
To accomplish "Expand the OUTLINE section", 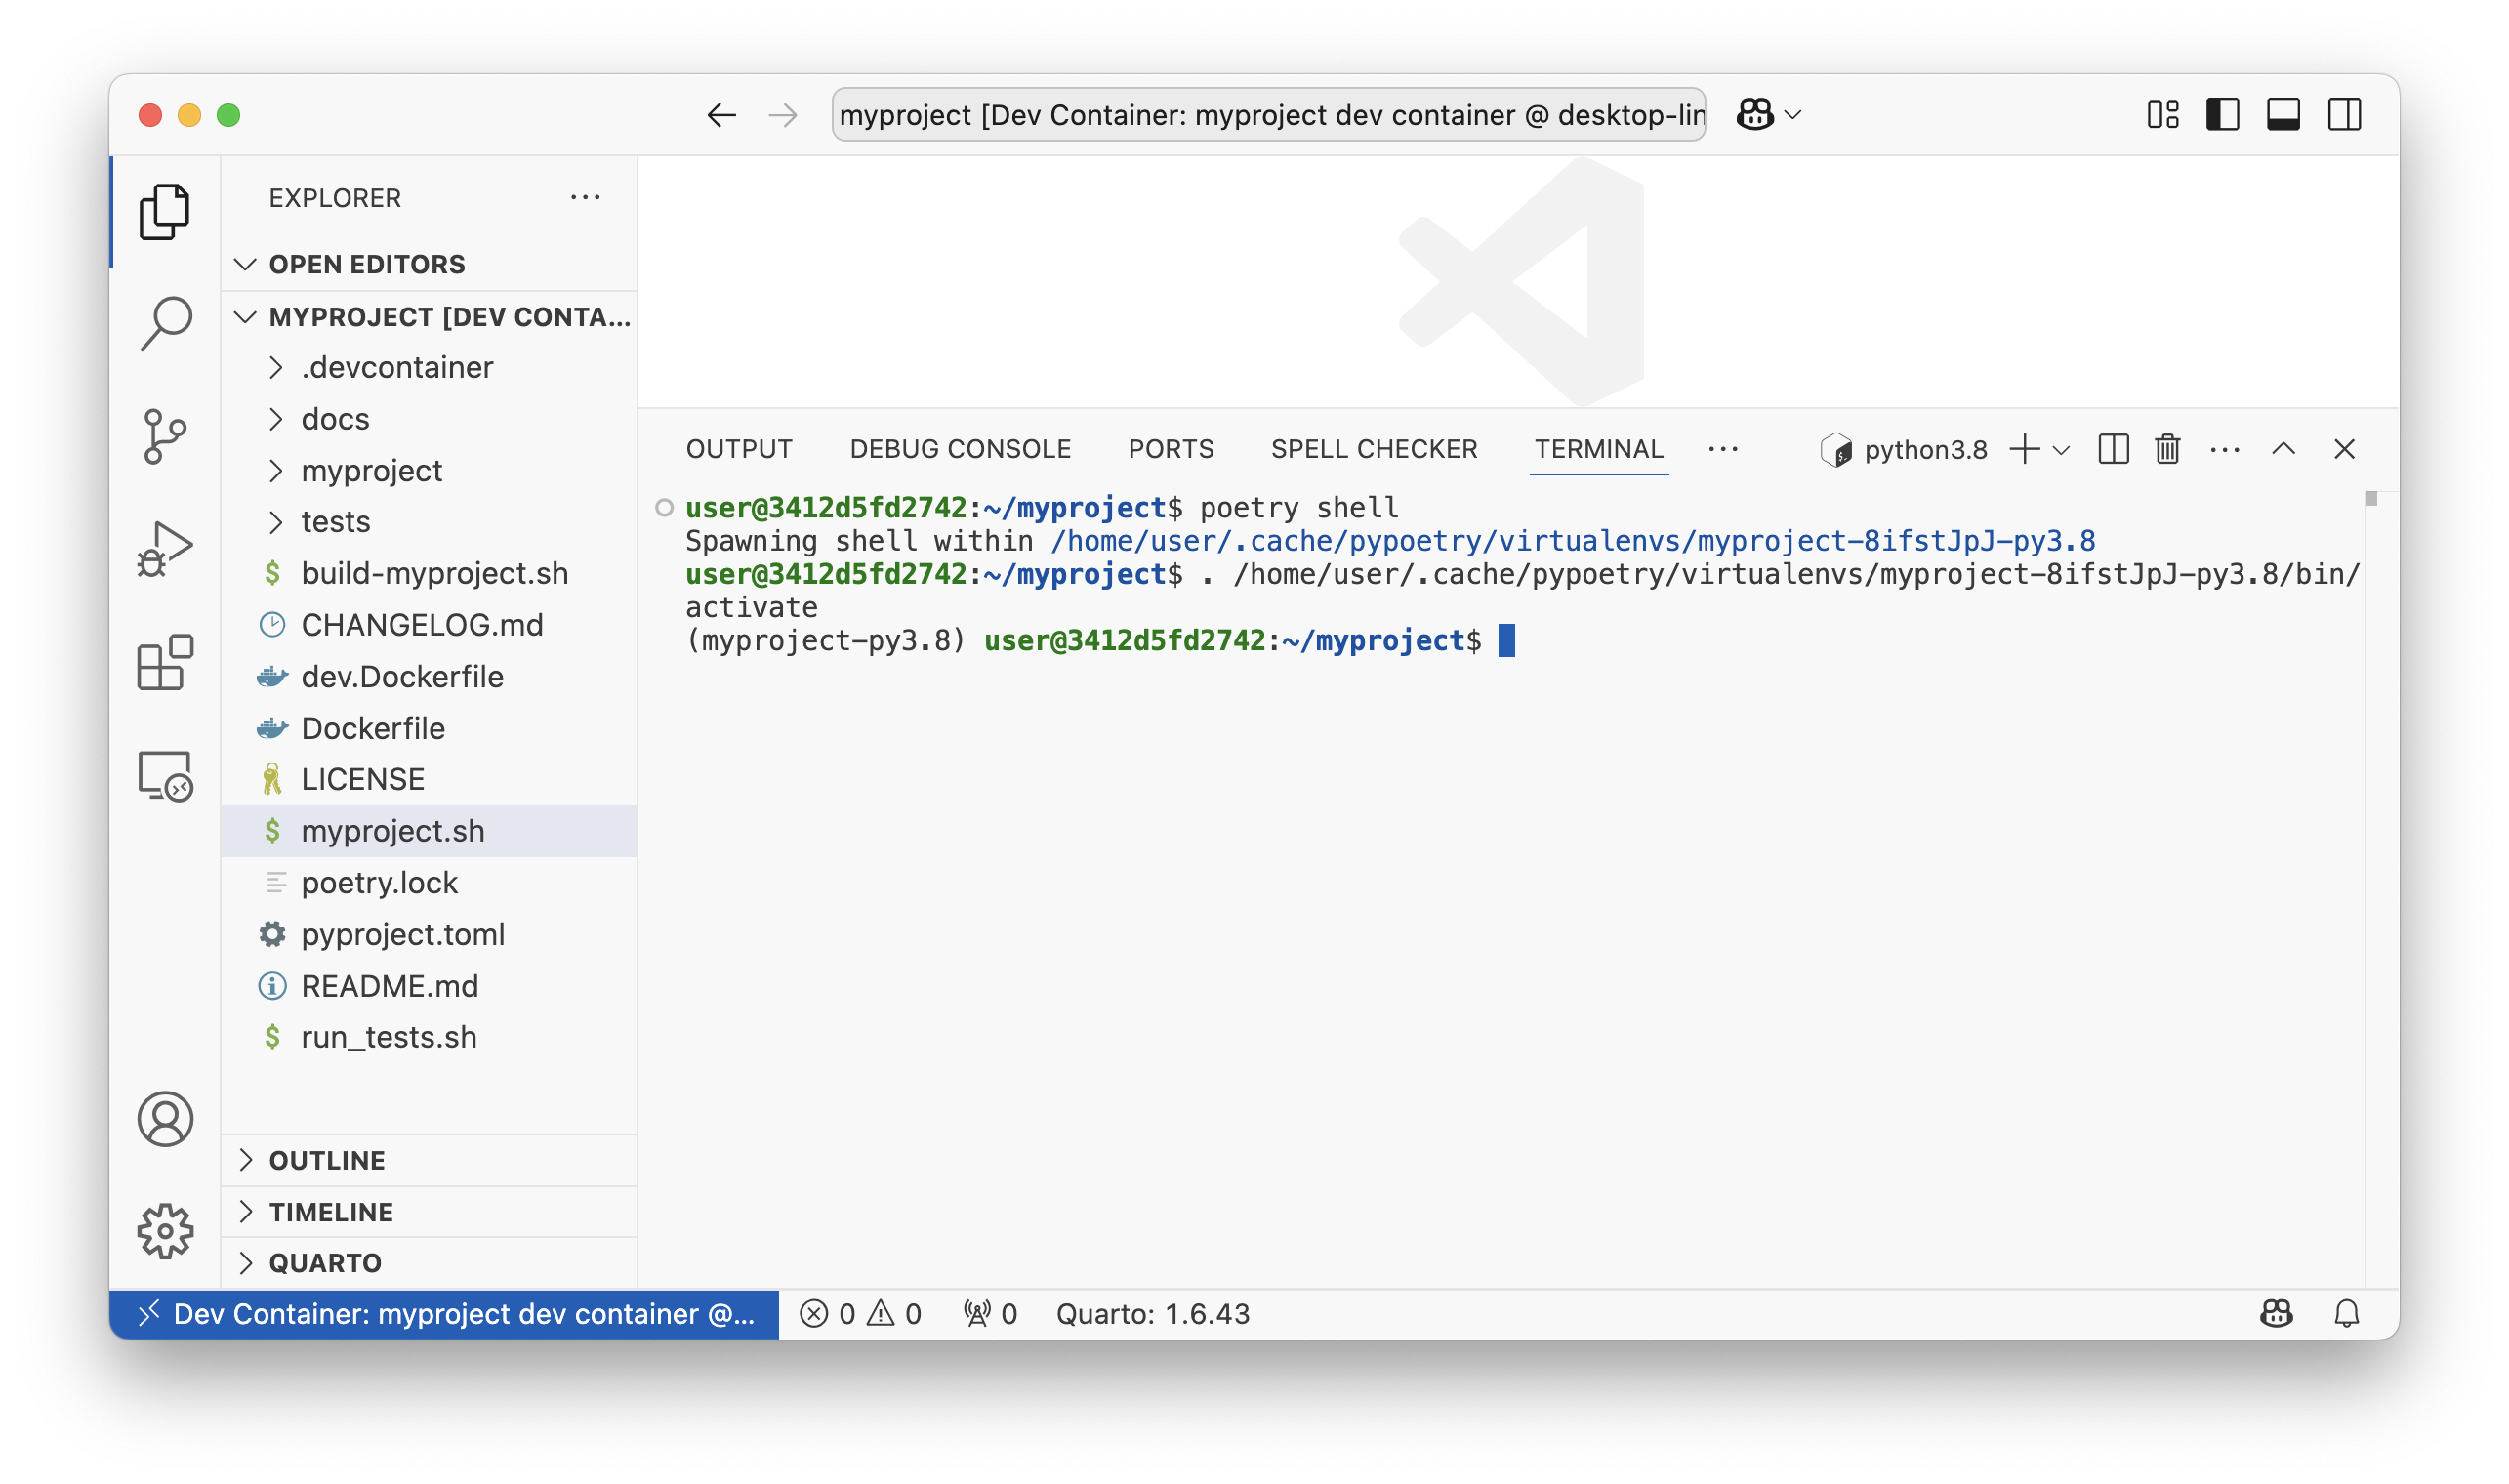I will (x=326, y=1160).
